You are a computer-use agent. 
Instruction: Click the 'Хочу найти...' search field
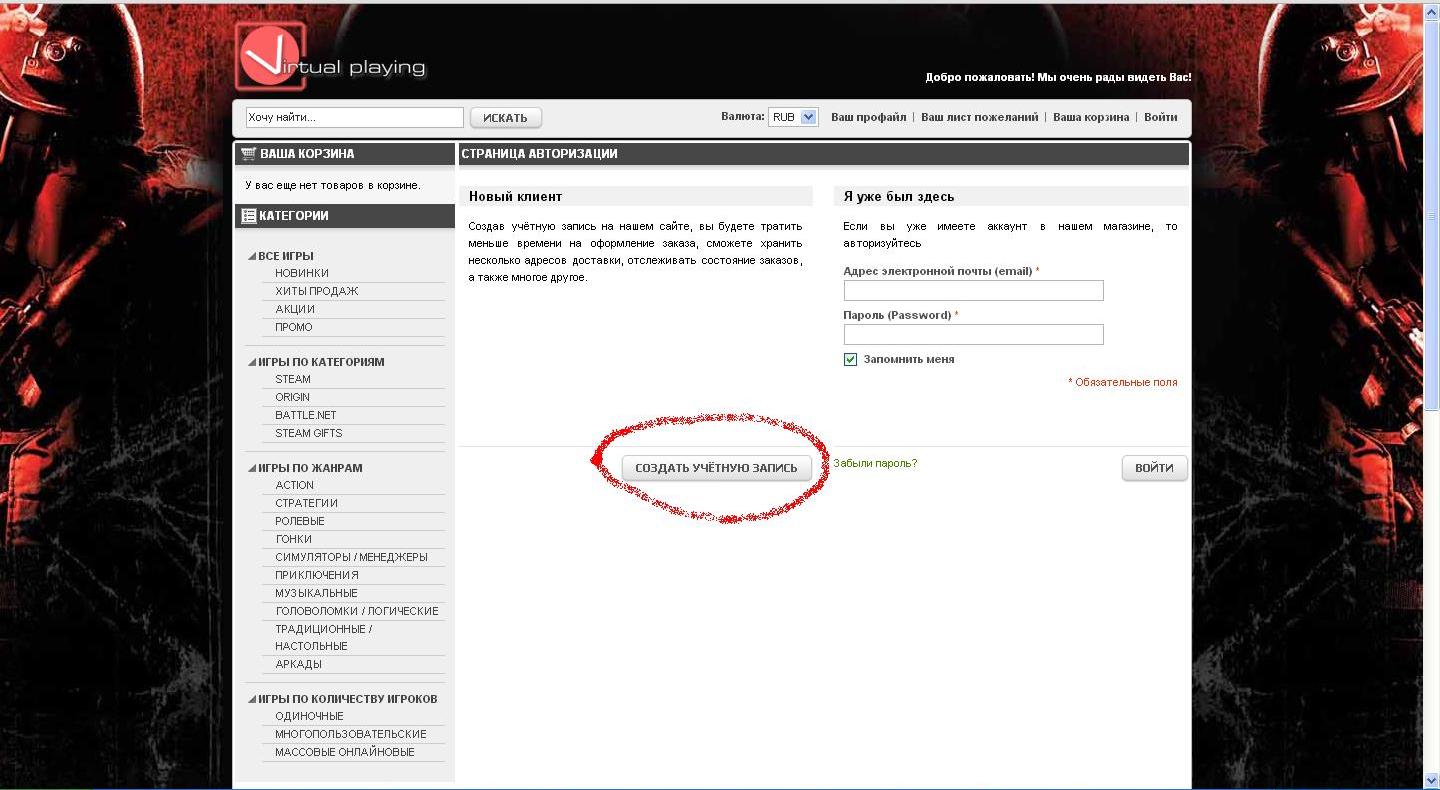(354, 117)
